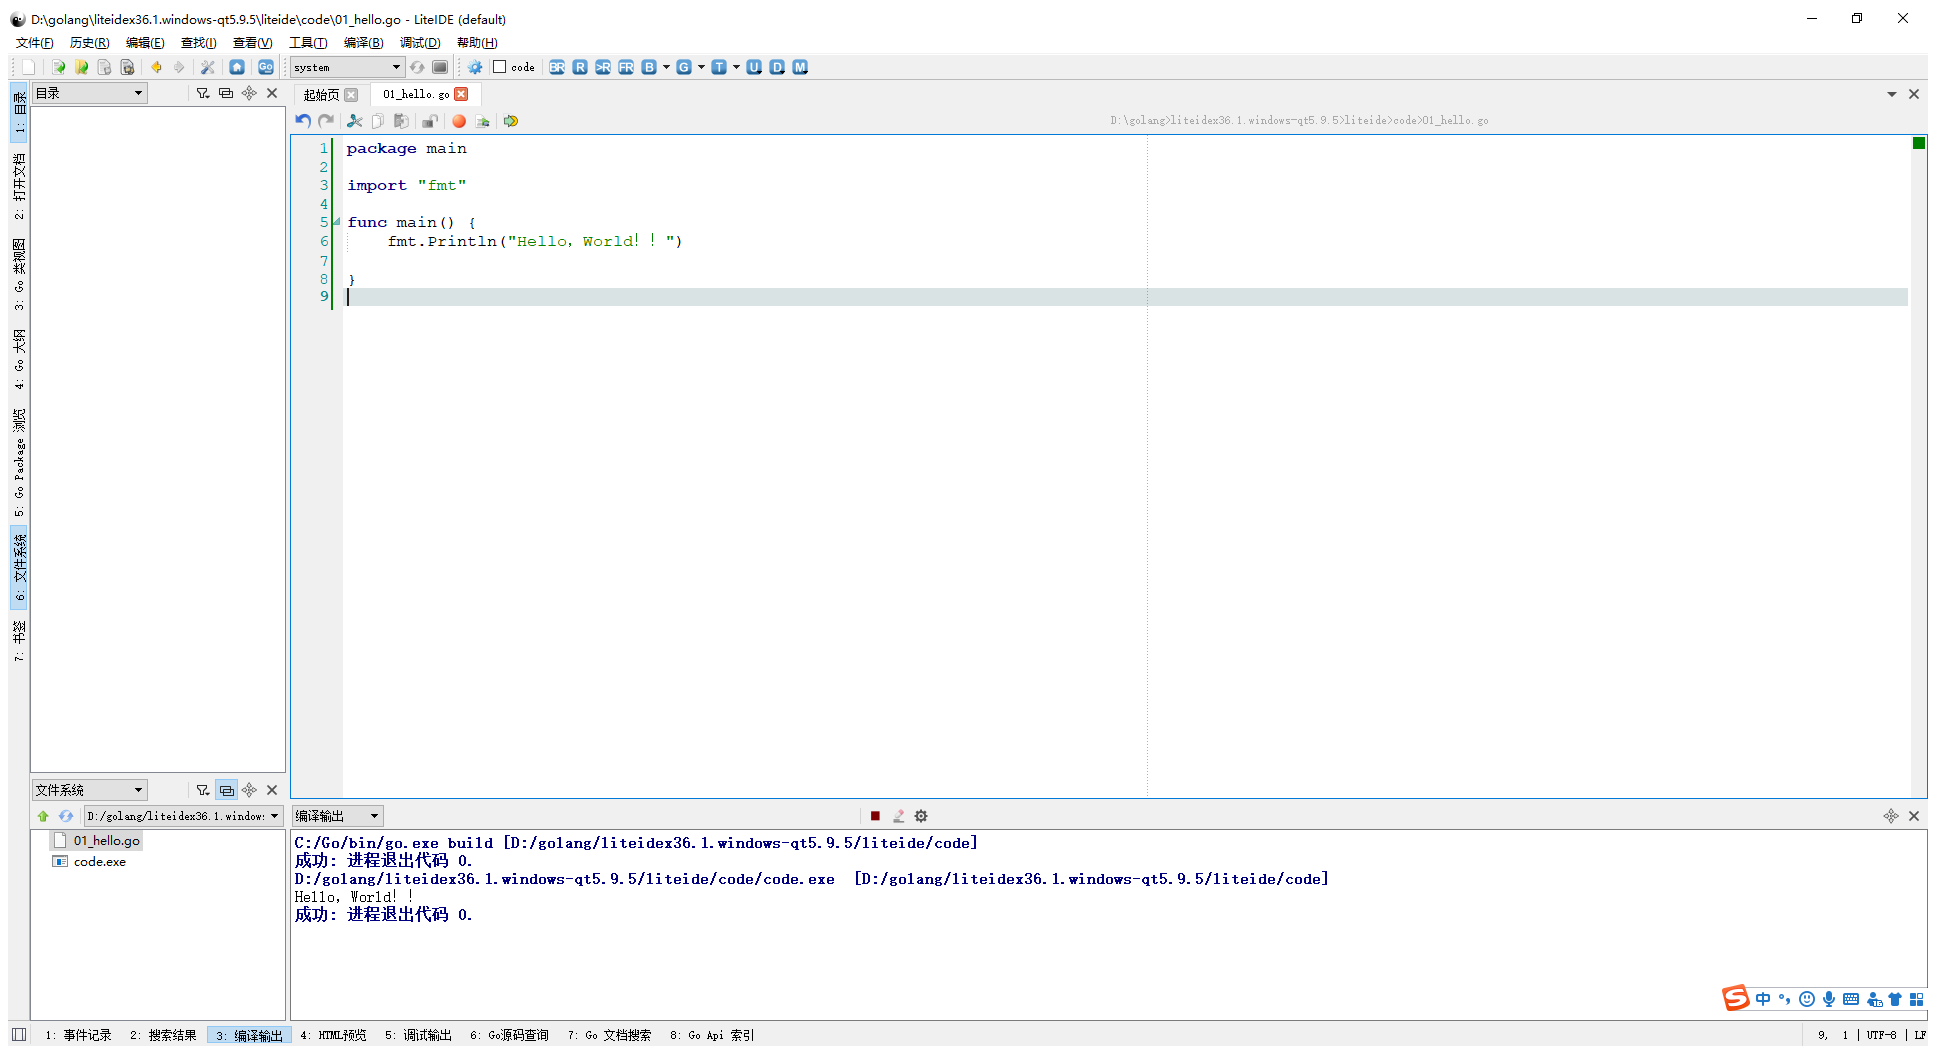Expand the dropdown arrow next to the B icon

point(666,67)
